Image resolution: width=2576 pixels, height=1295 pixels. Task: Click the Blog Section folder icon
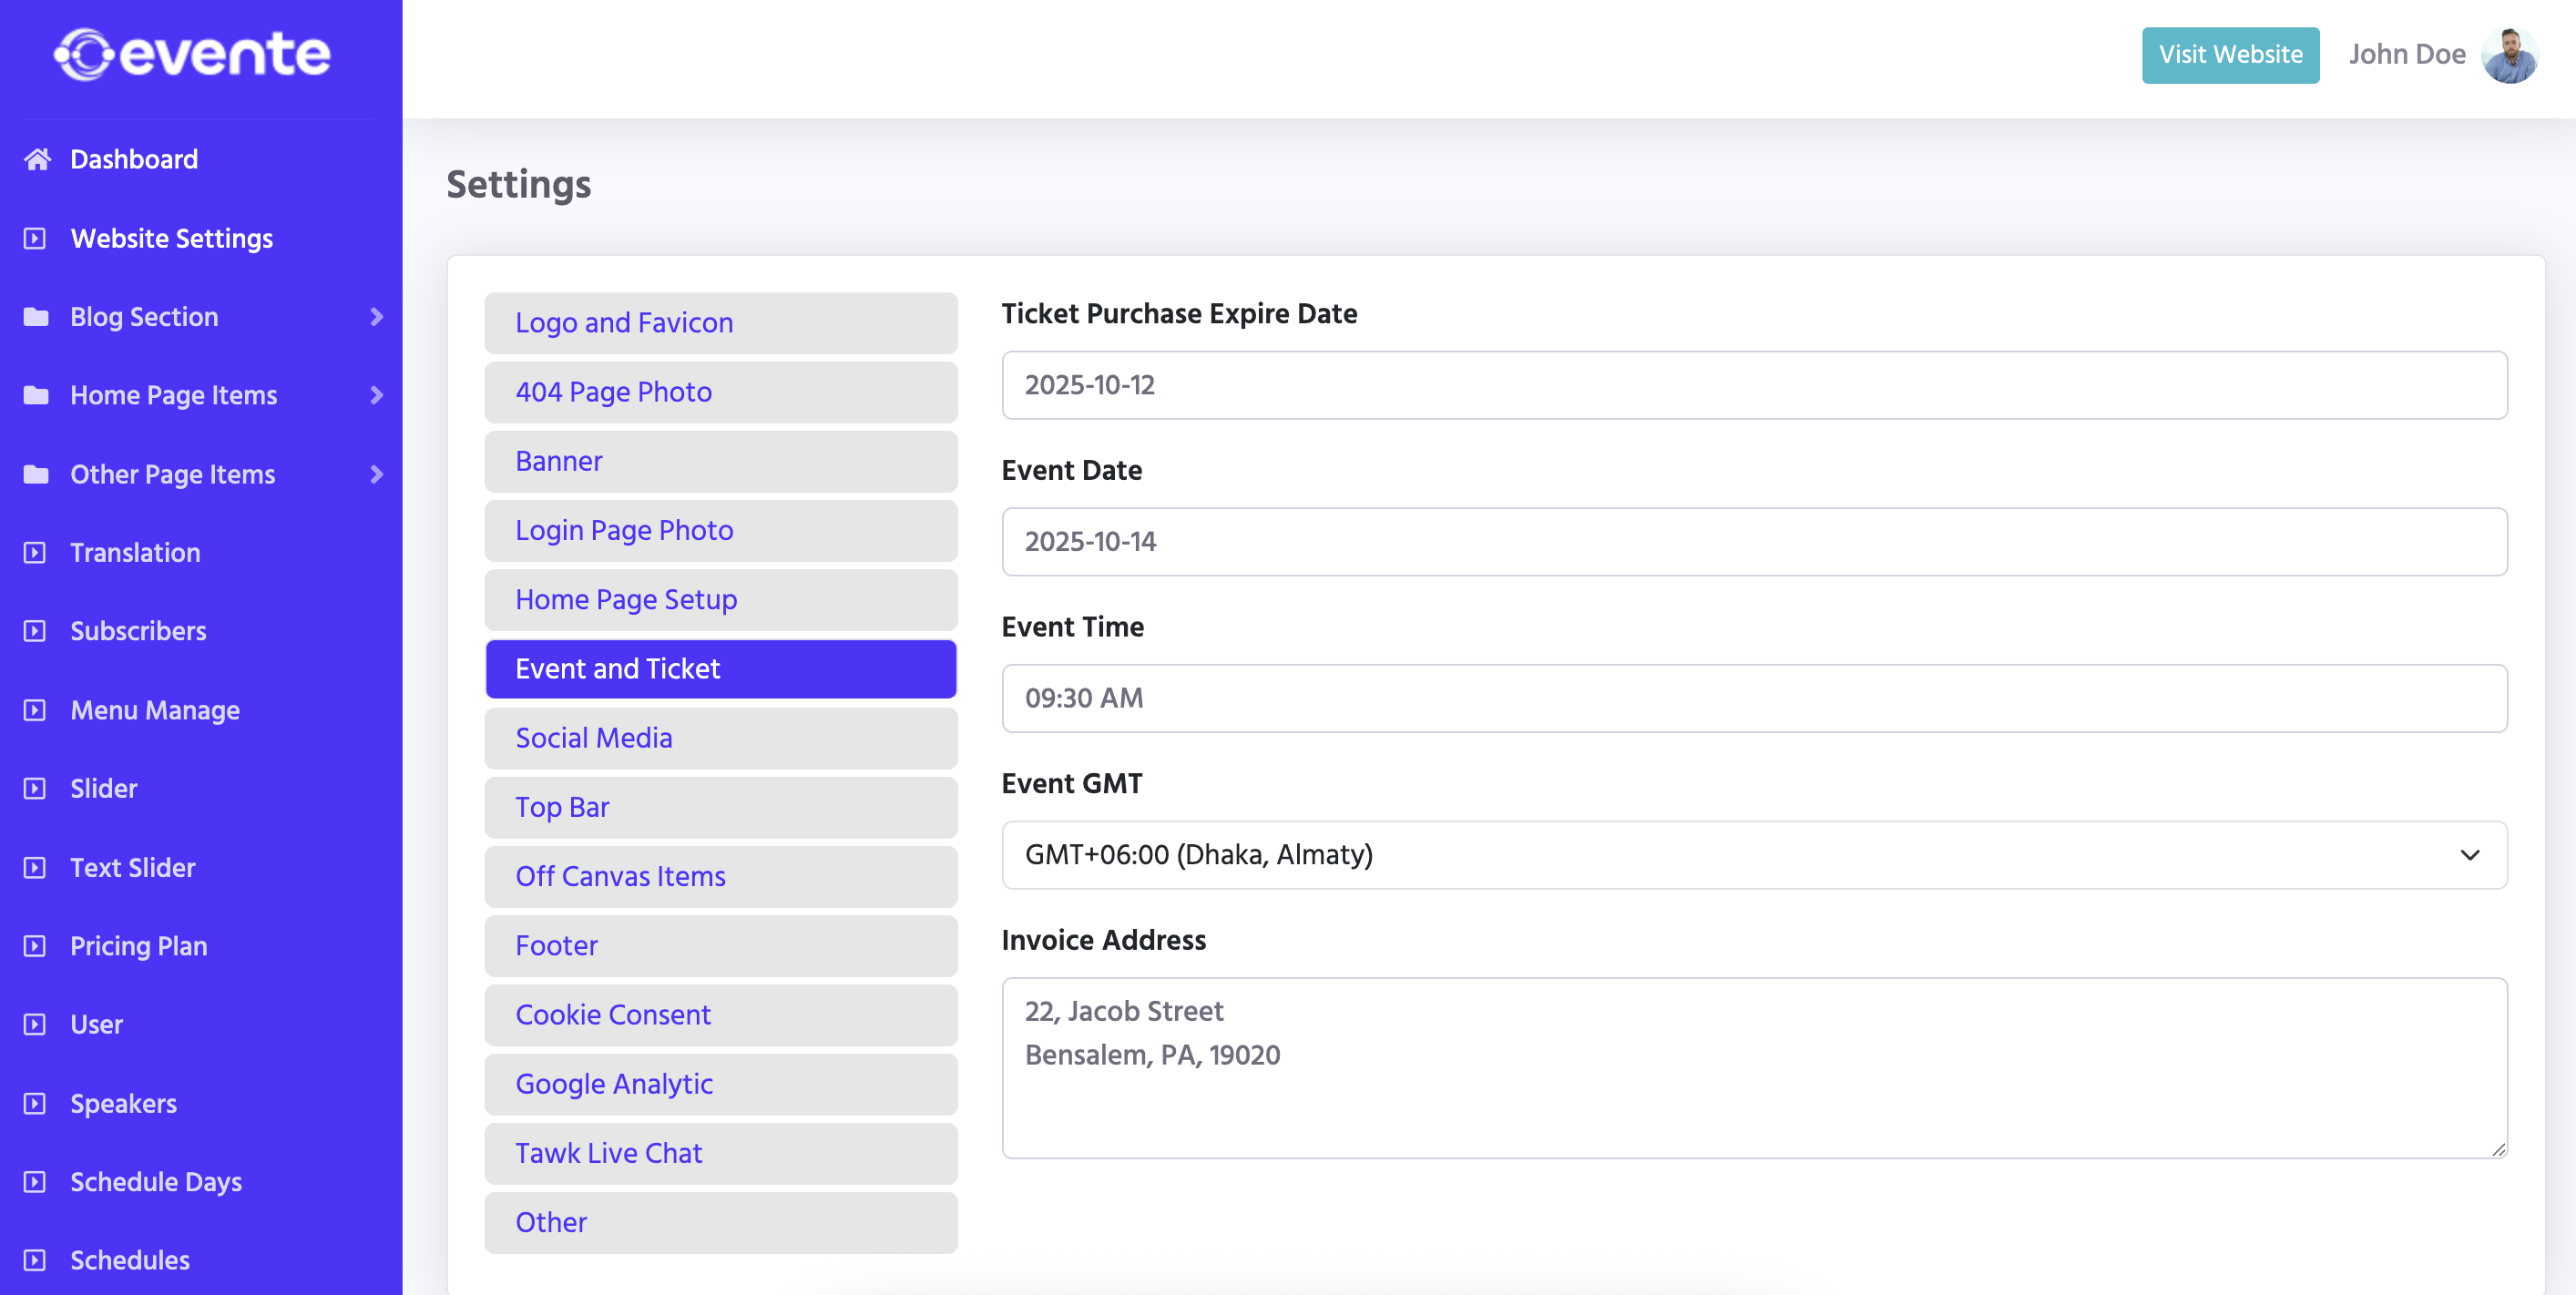[35, 316]
